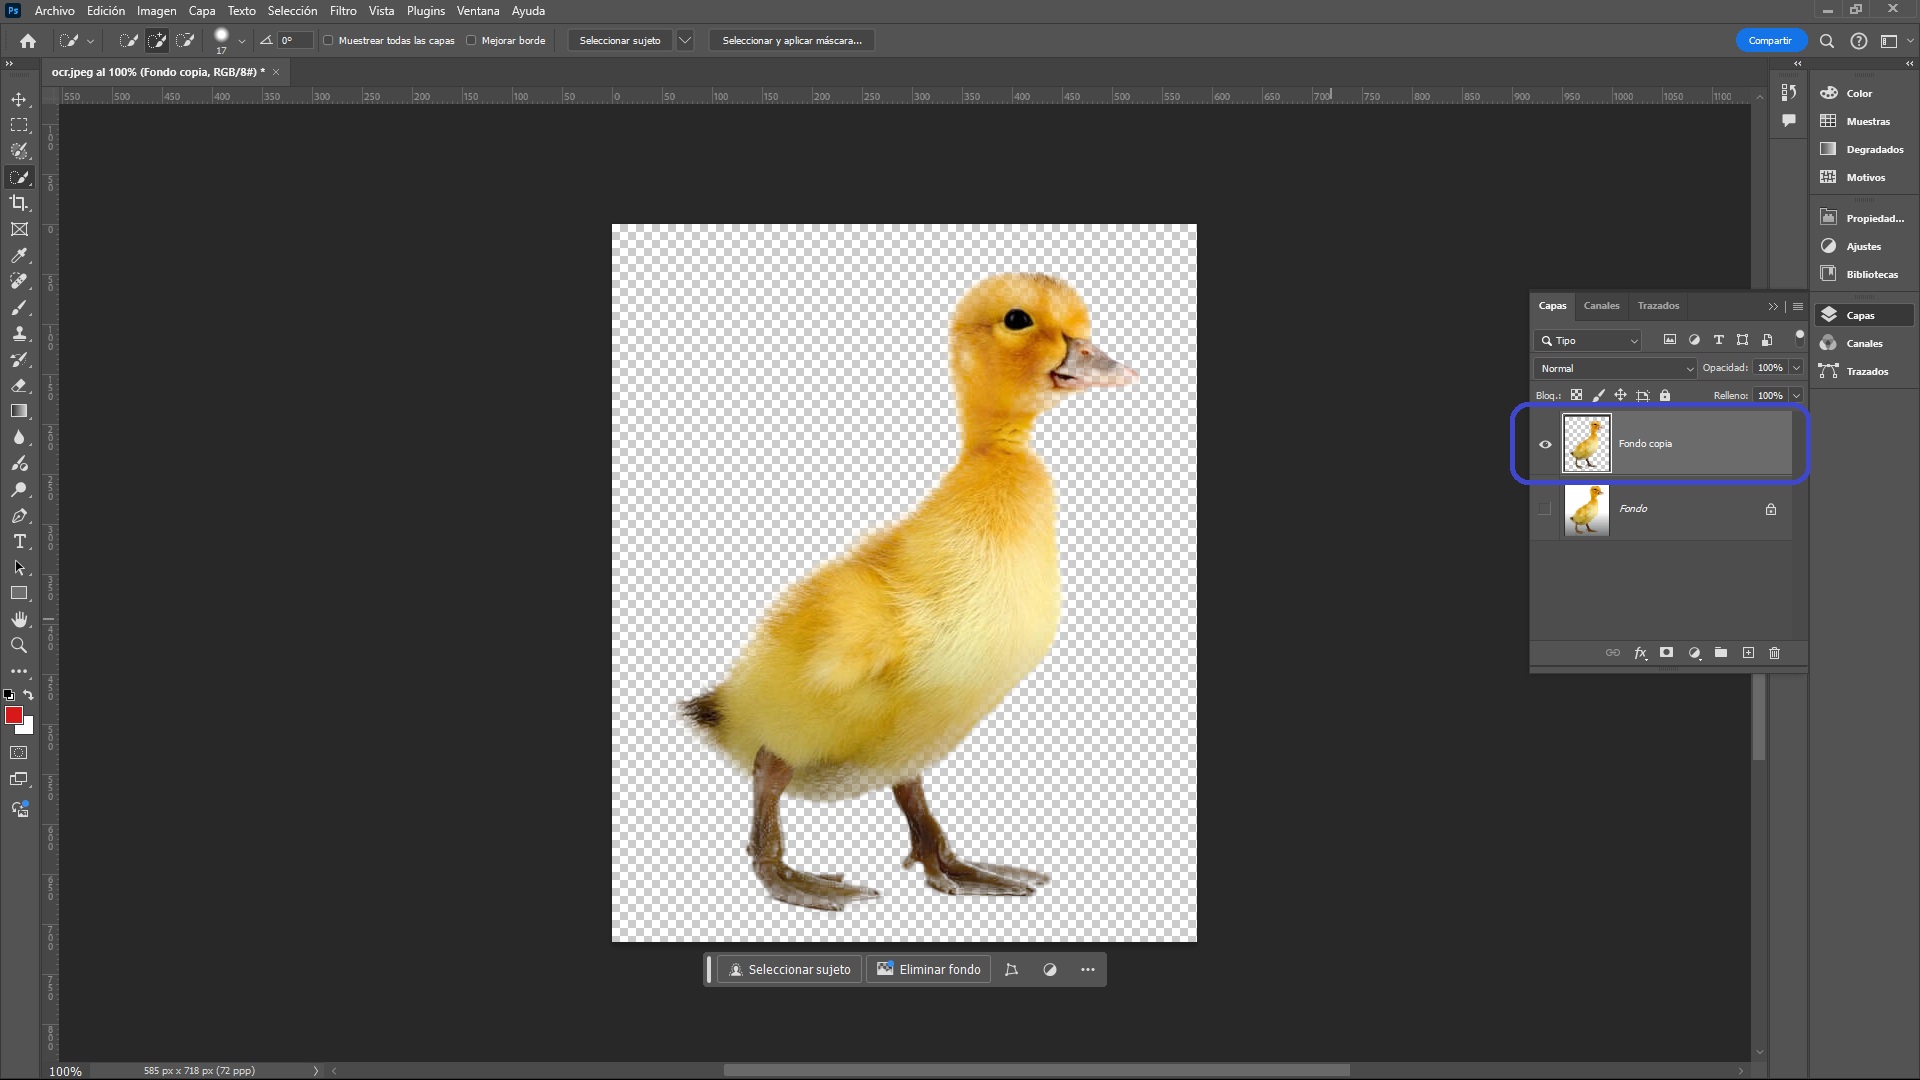
Task: Open the Capas panel options menu
Action: pyautogui.click(x=1798, y=307)
